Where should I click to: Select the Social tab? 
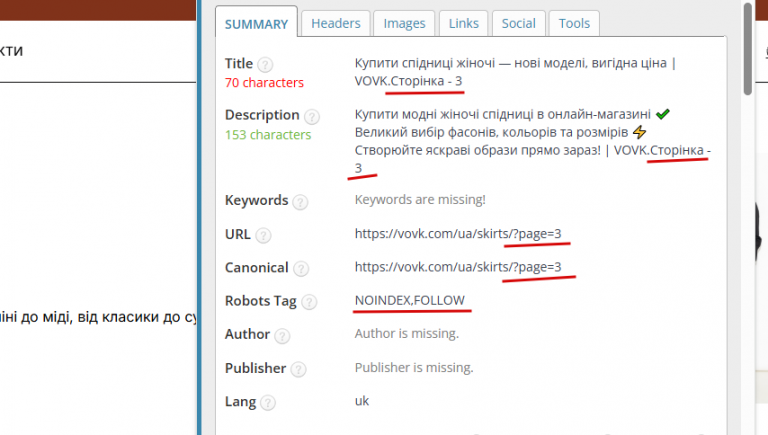pos(518,24)
